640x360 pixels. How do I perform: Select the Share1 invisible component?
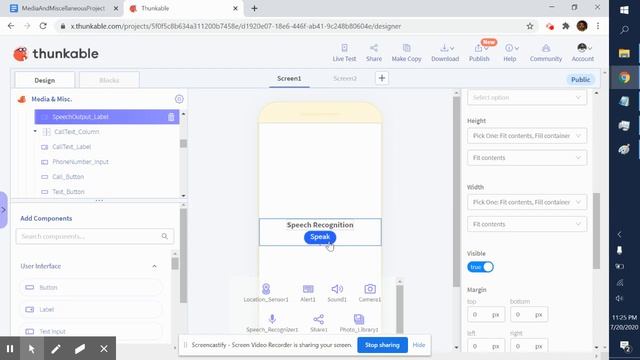pyautogui.click(x=319, y=322)
